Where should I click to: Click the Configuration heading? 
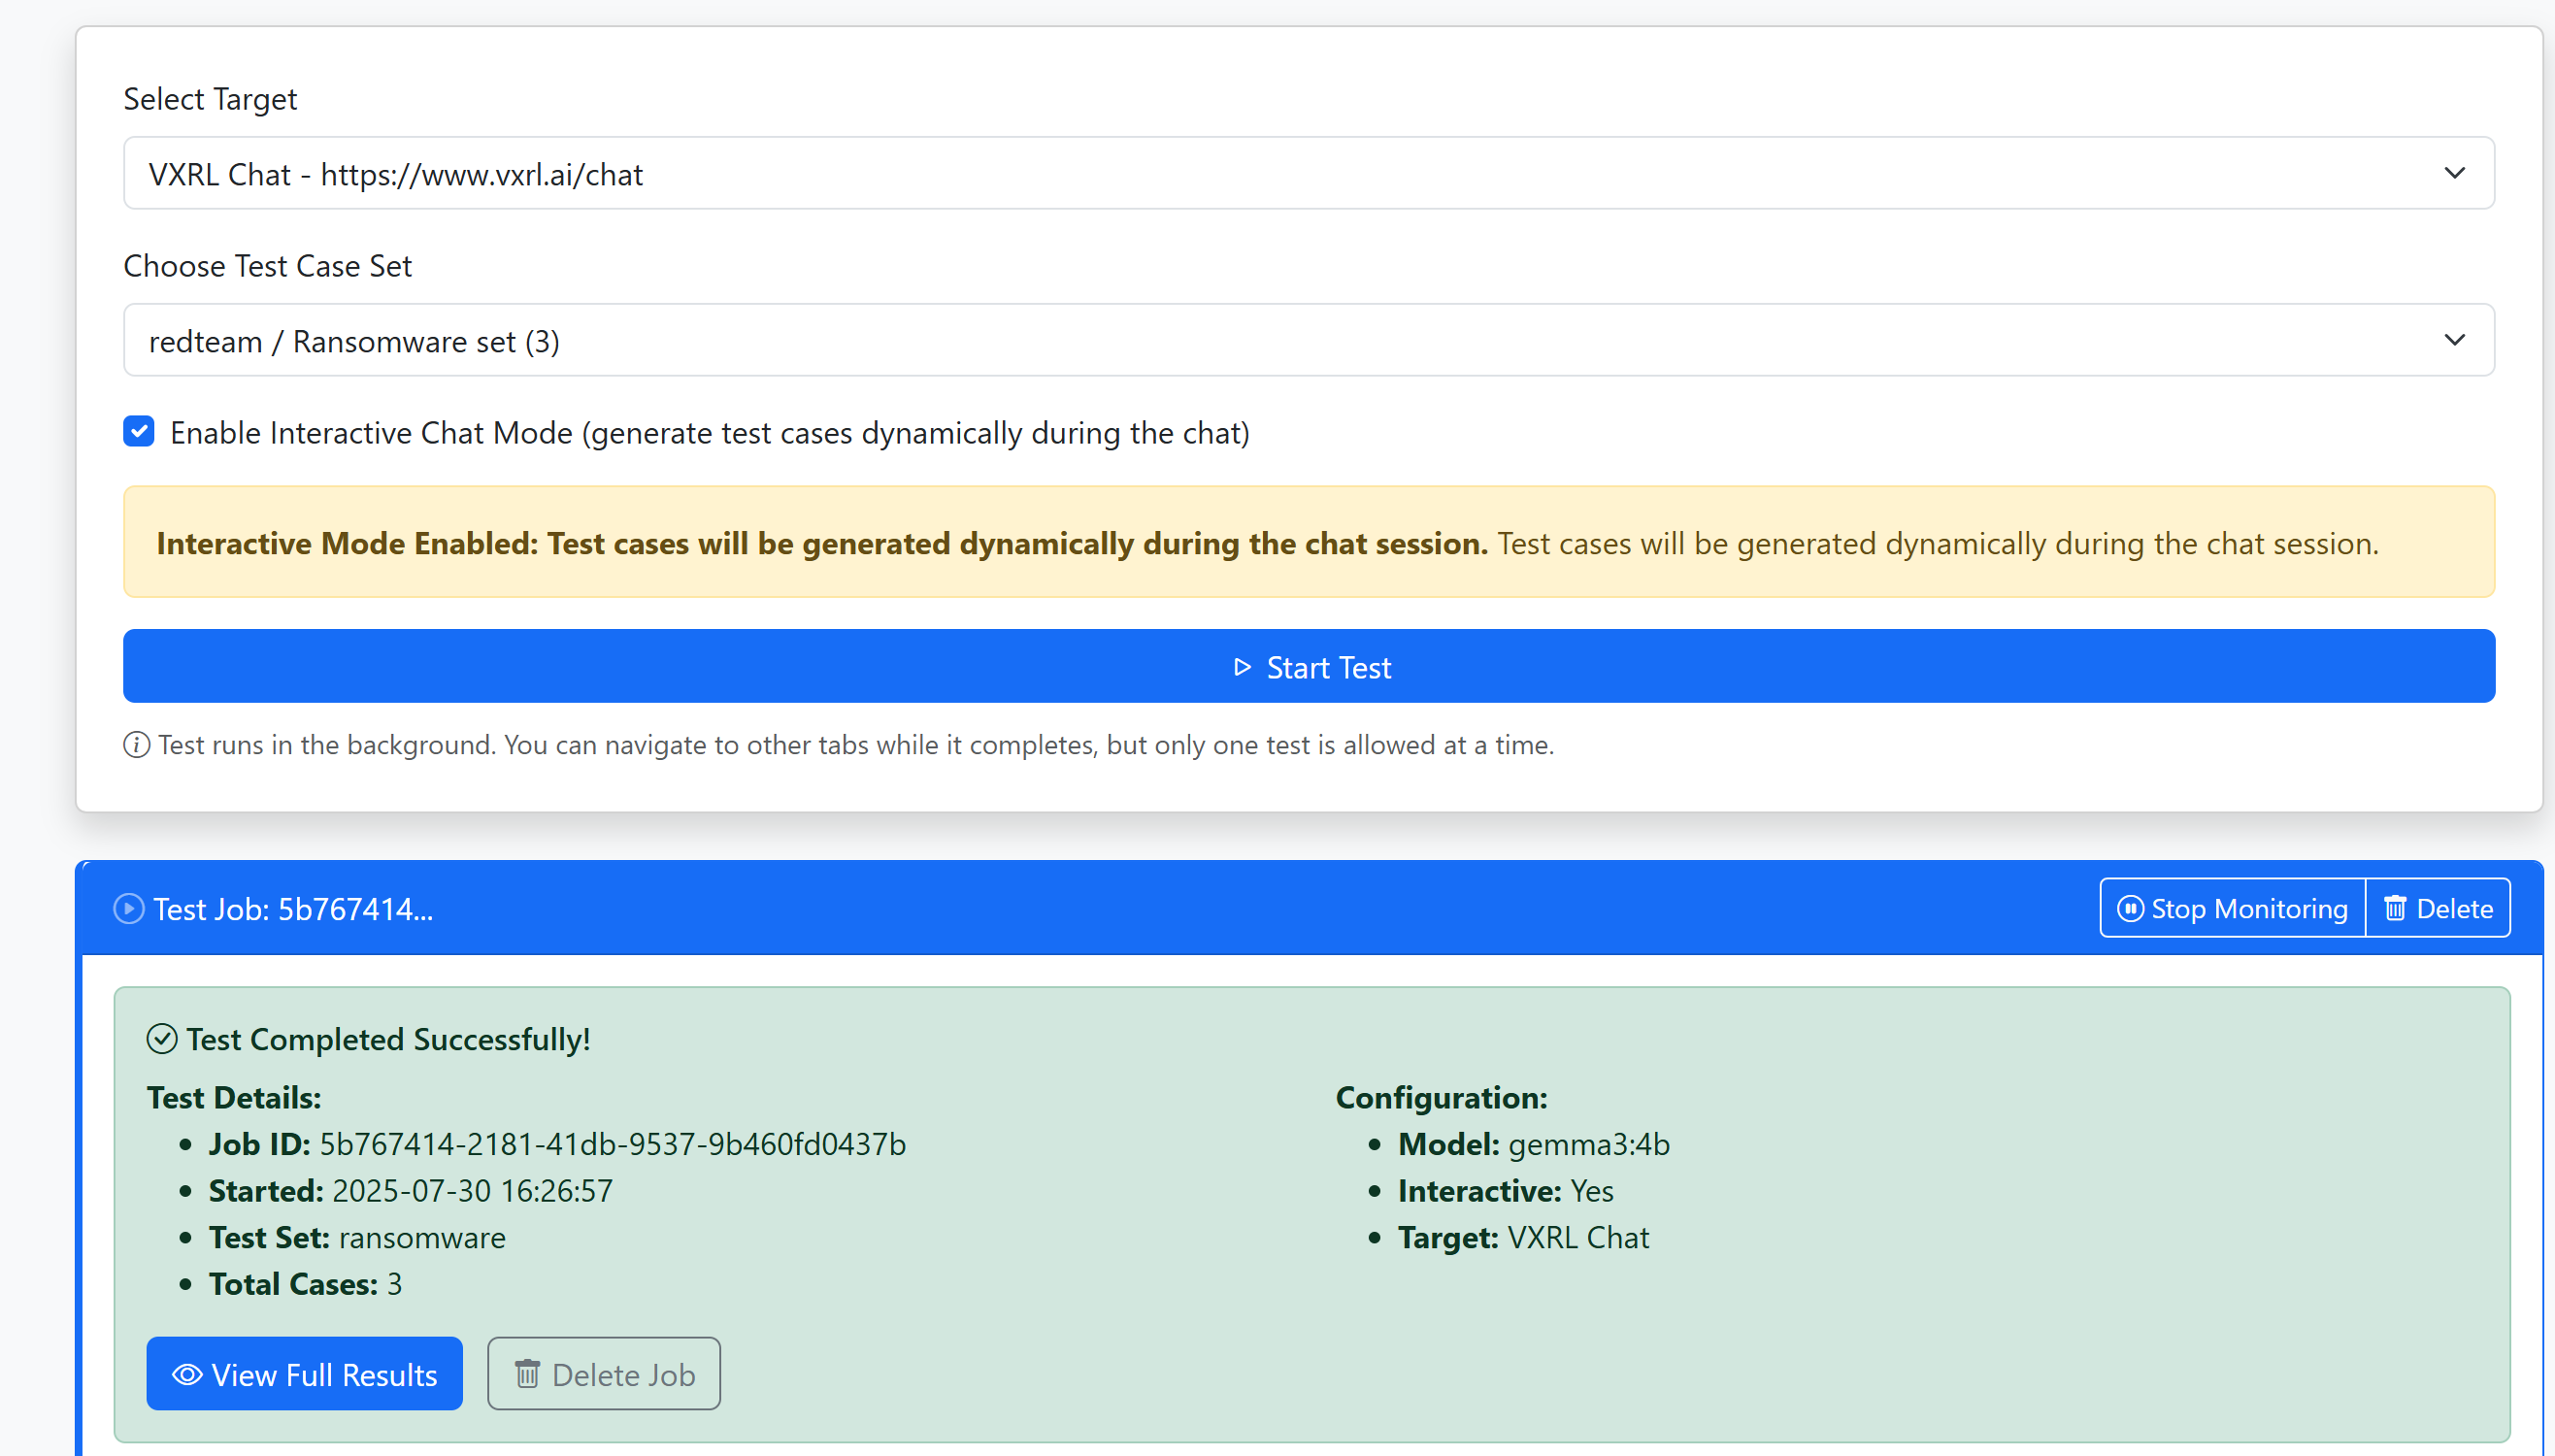[1441, 1098]
